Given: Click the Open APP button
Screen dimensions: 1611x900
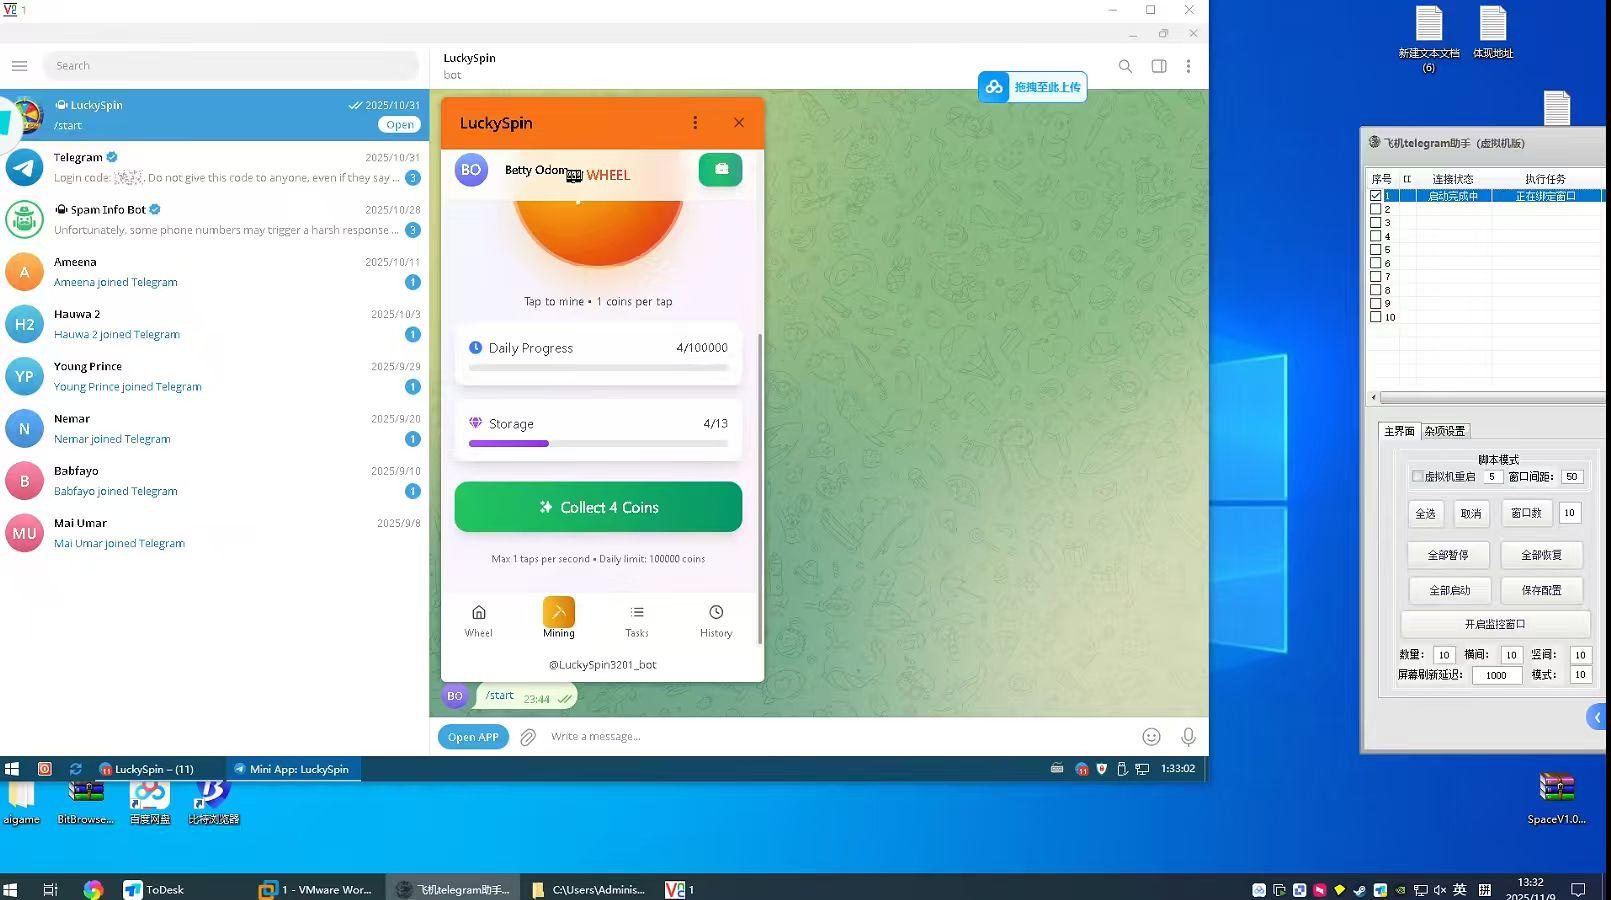Looking at the screenshot, I should 473,737.
